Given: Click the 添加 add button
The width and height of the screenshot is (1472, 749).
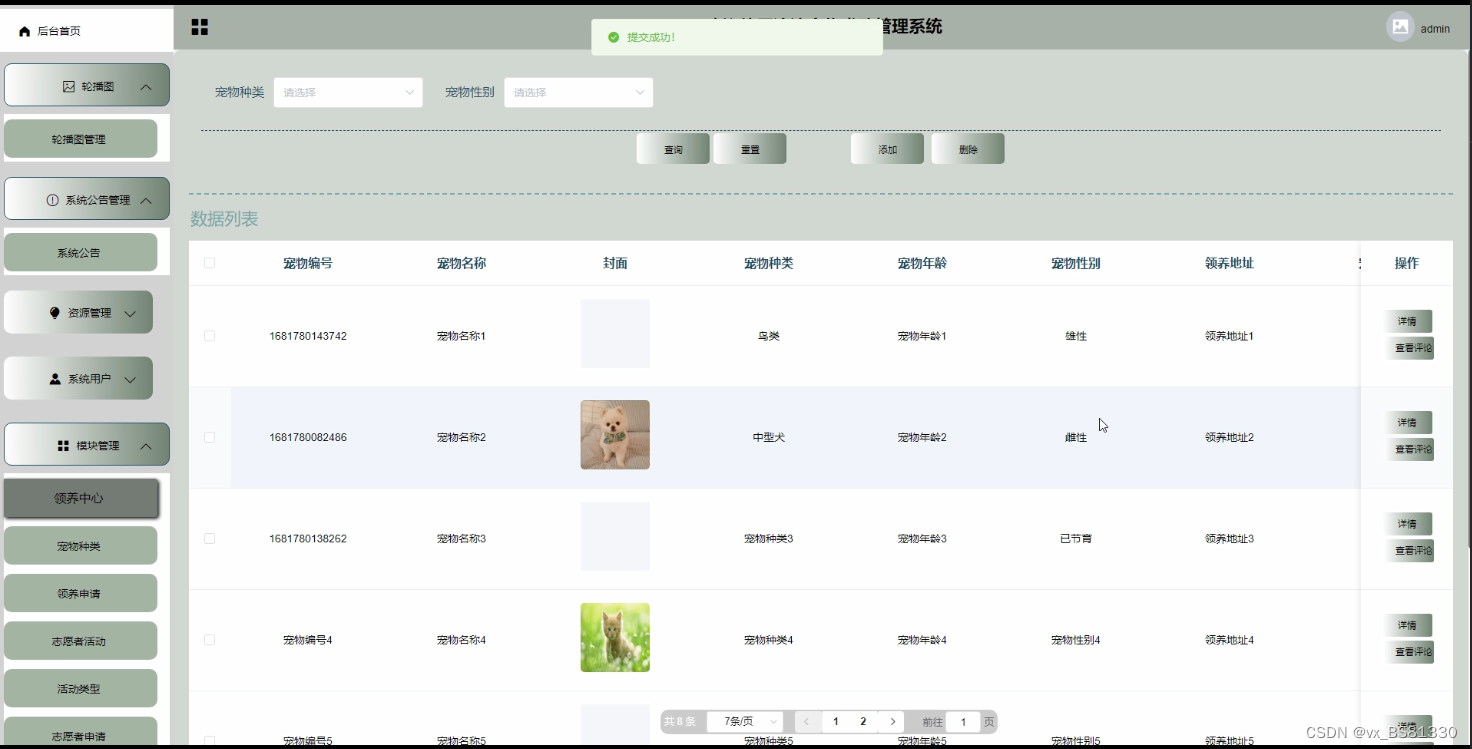Looking at the screenshot, I should (x=887, y=149).
